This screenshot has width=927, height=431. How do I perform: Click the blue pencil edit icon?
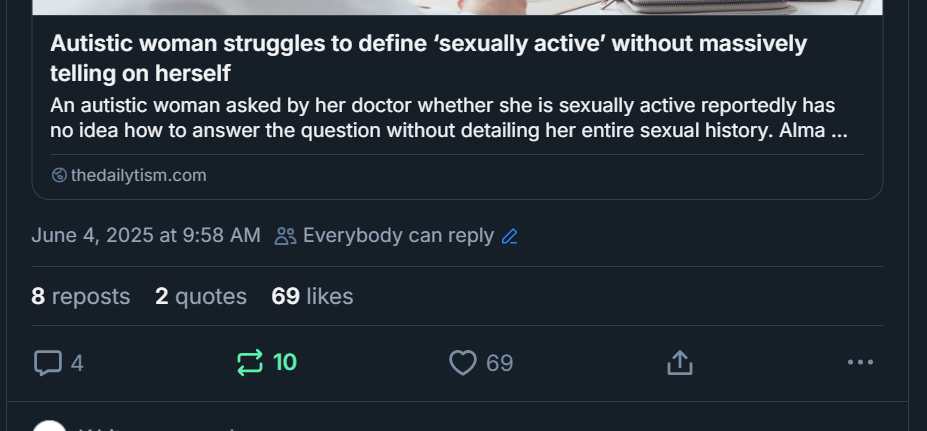pos(510,237)
